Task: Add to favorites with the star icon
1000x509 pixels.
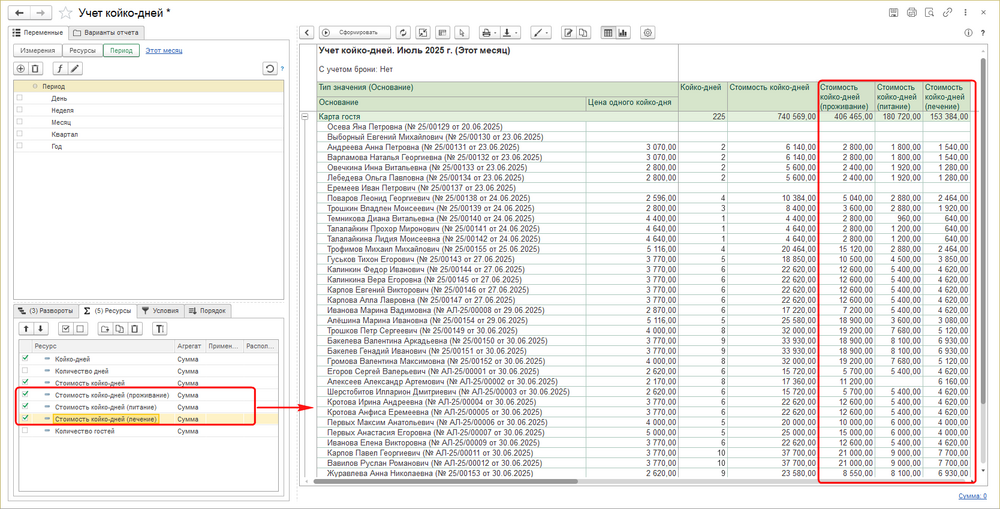Action: (66, 13)
